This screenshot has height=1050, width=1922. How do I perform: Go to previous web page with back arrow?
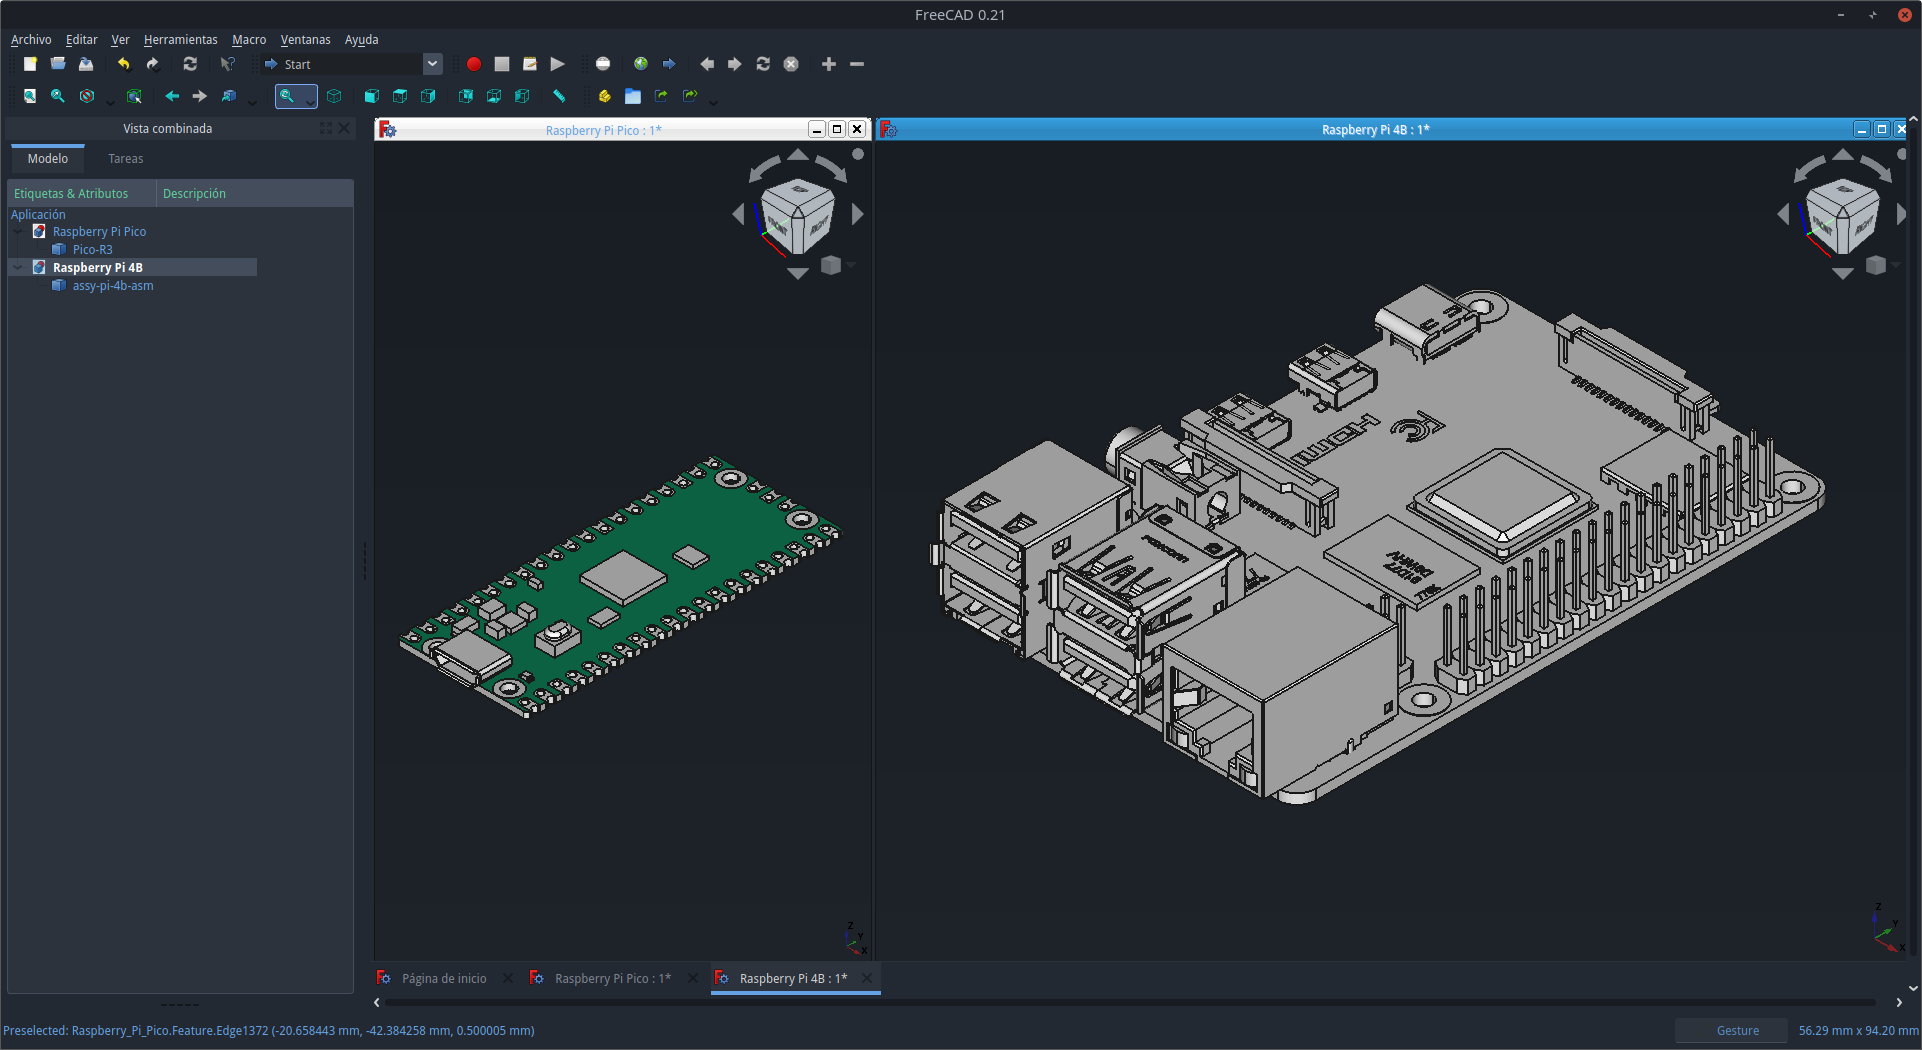[707, 64]
